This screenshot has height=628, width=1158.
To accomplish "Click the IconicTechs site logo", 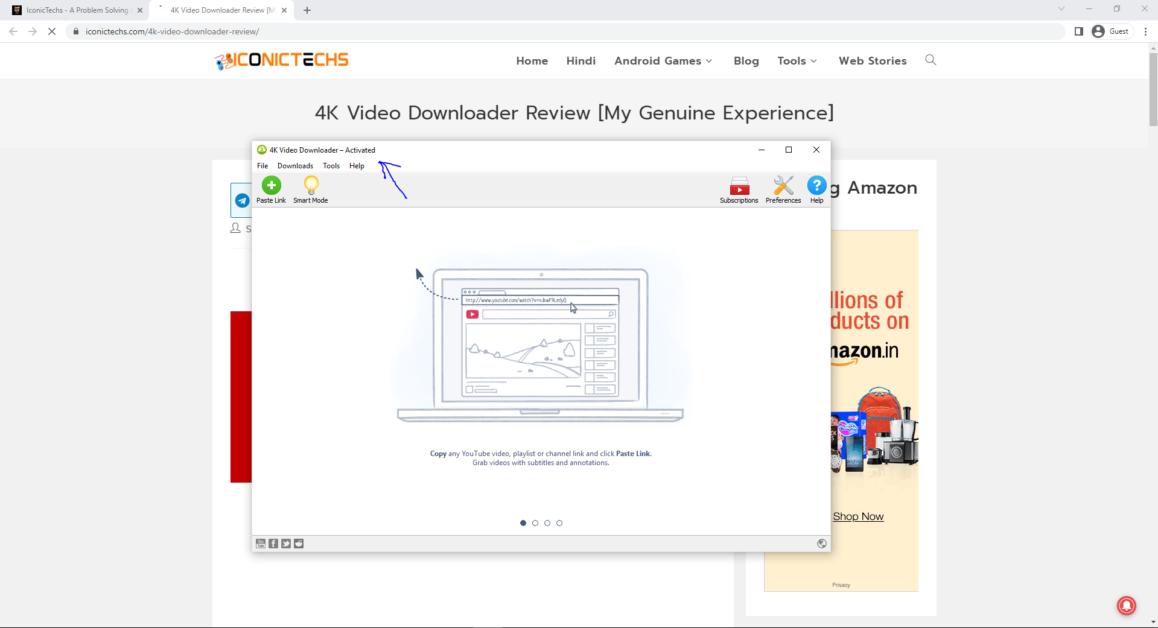I will (281, 61).
